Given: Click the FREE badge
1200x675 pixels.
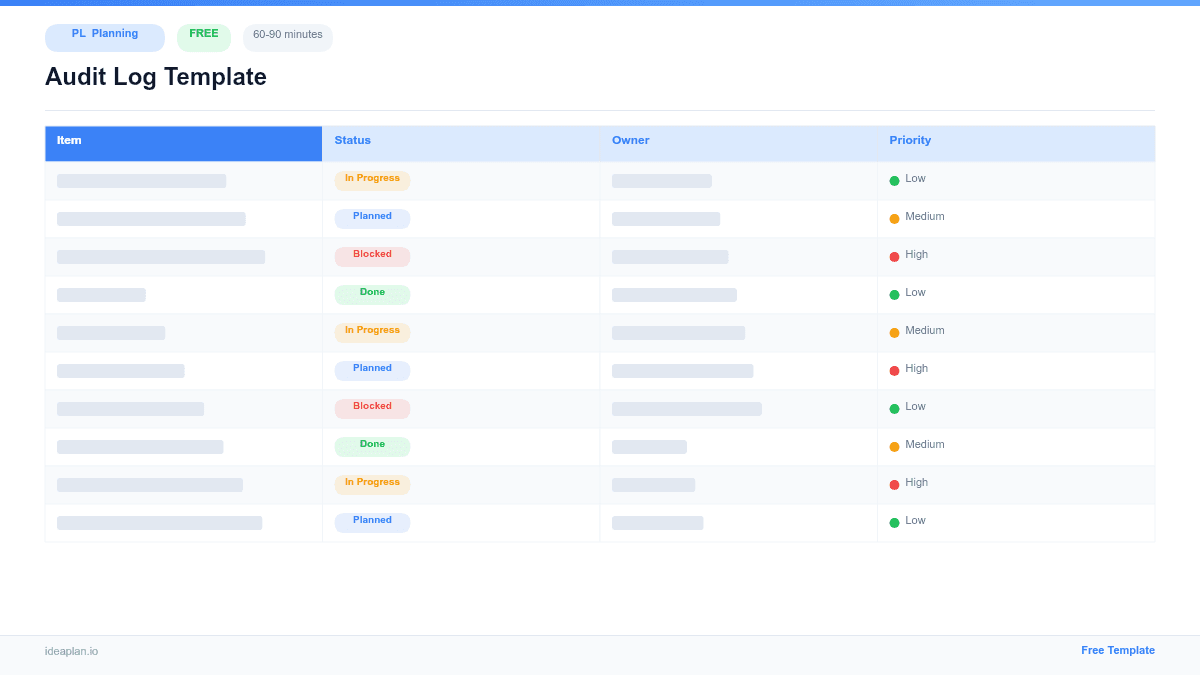Looking at the screenshot, I should 204,34.
